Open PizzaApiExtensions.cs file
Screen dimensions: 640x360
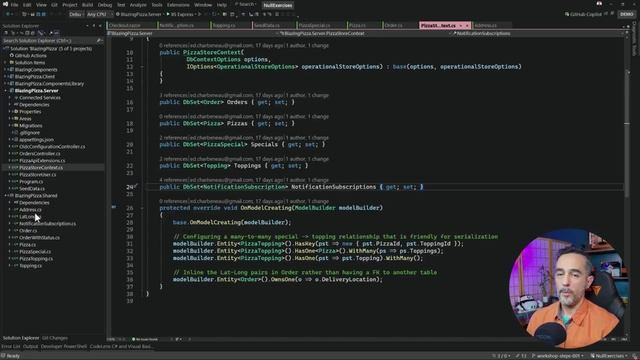pos(42,160)
